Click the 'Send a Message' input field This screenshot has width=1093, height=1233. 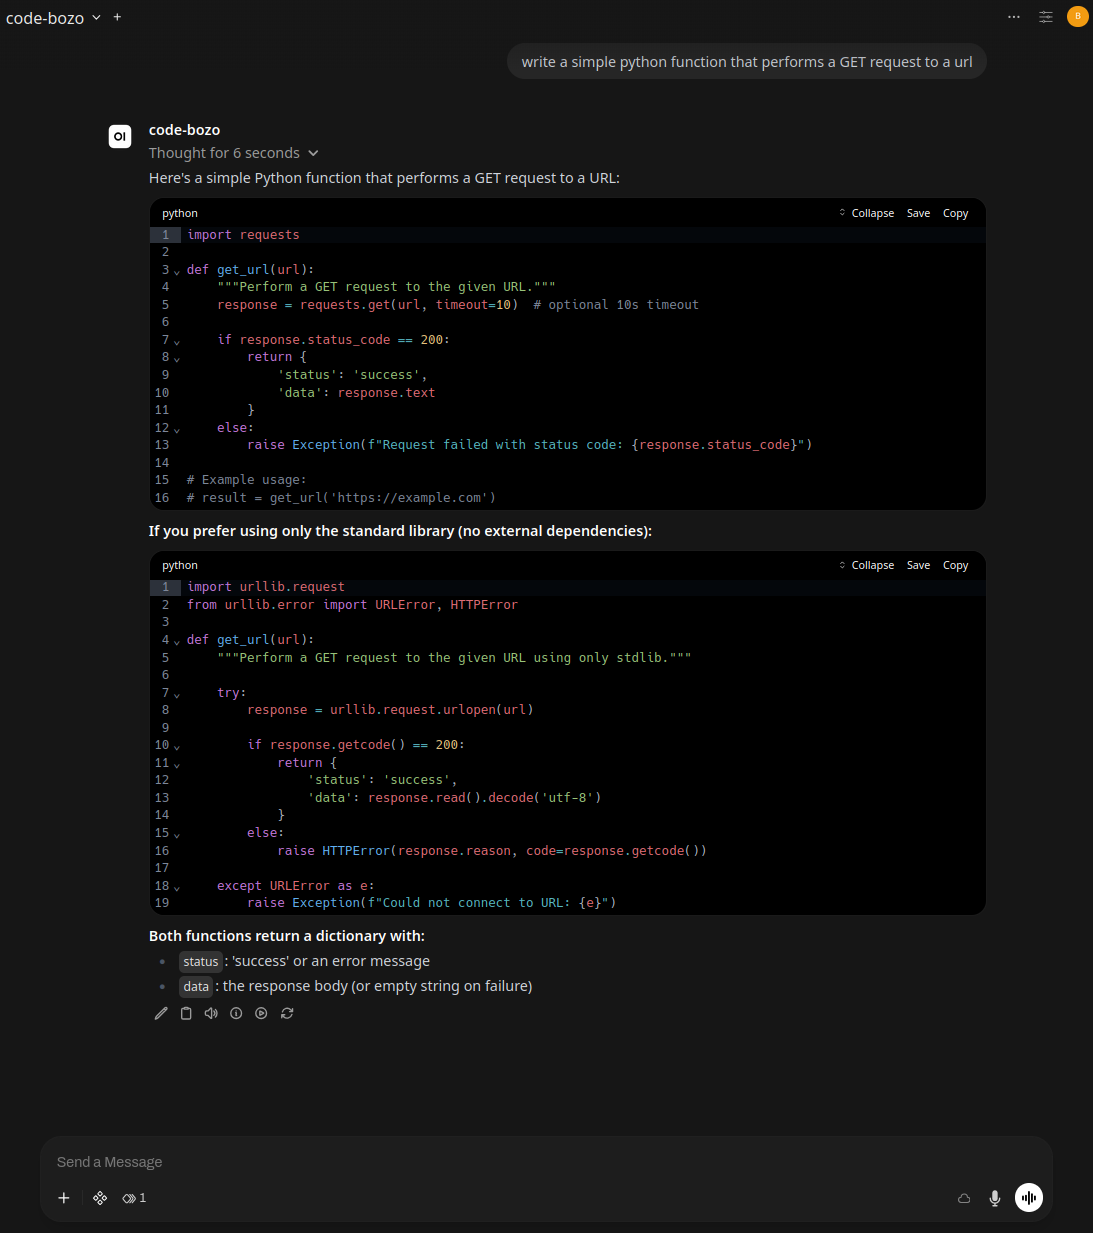[x=546, y=1162]
